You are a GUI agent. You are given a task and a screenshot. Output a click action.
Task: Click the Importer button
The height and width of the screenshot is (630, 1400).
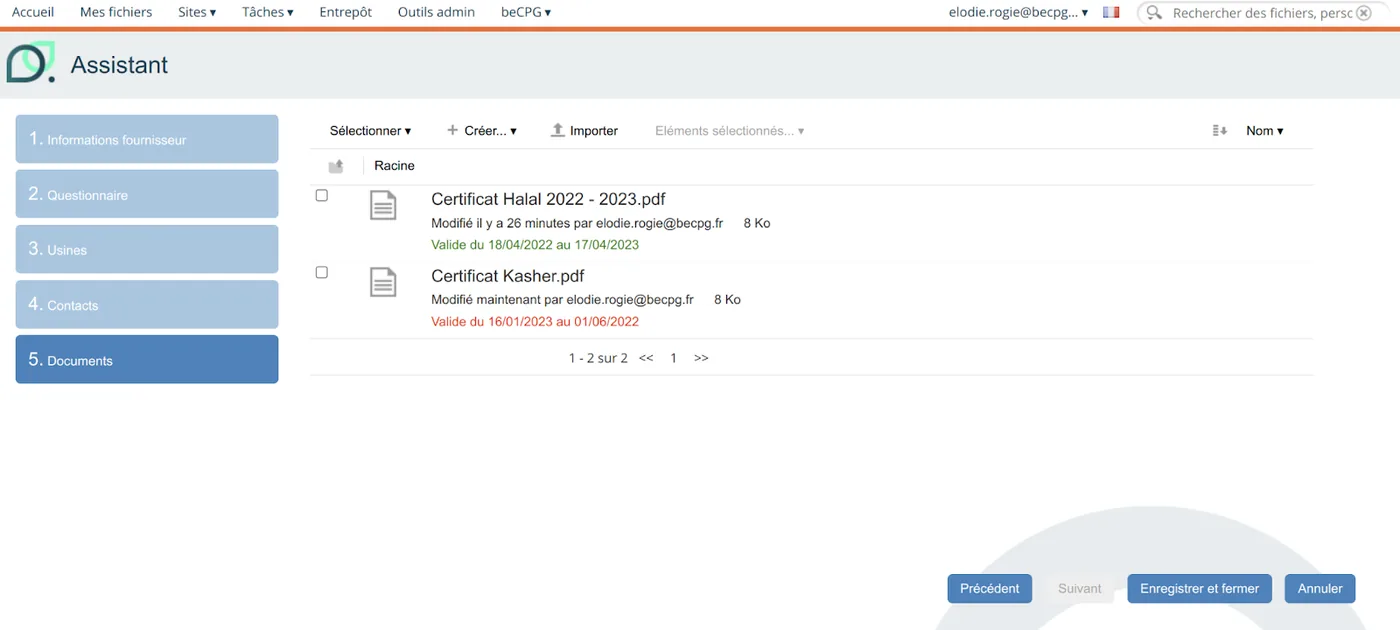coord(584,131)
